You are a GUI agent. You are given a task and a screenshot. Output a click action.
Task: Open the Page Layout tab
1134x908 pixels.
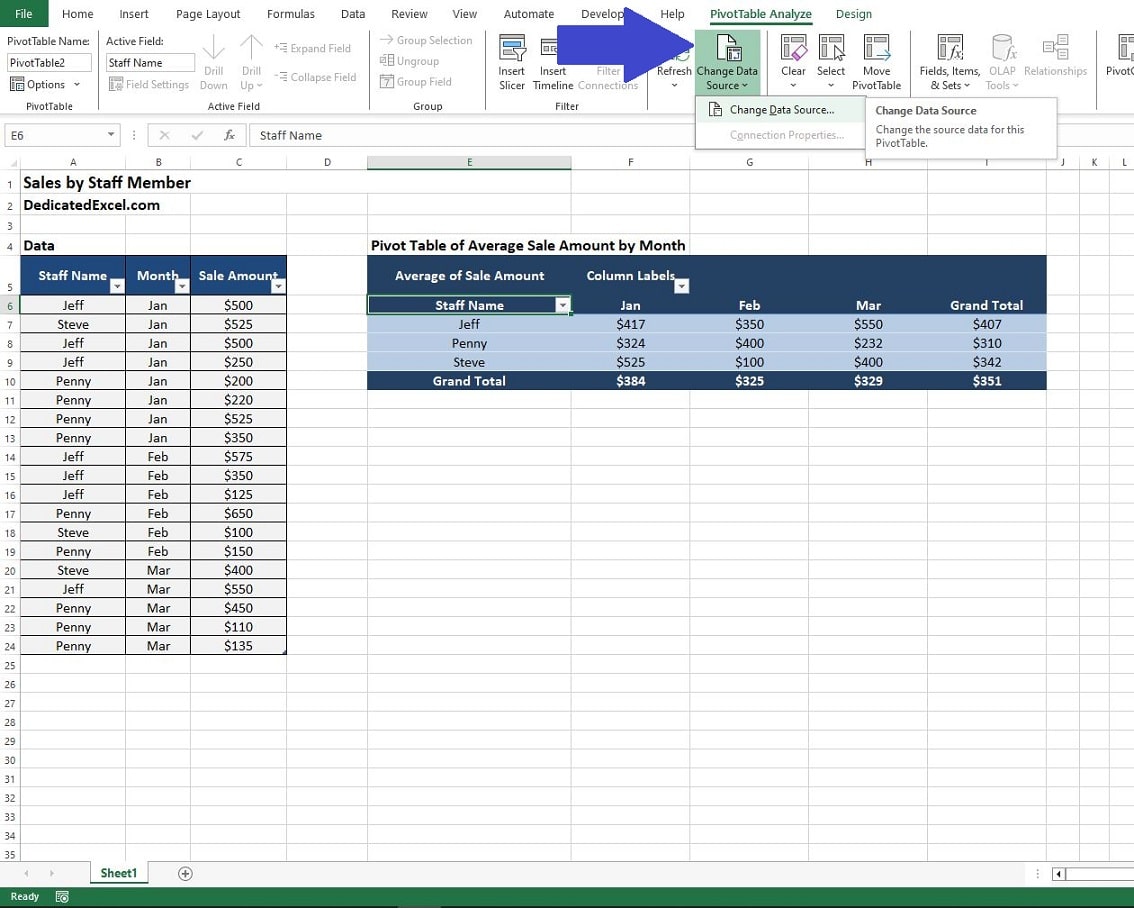coord(208,14)
